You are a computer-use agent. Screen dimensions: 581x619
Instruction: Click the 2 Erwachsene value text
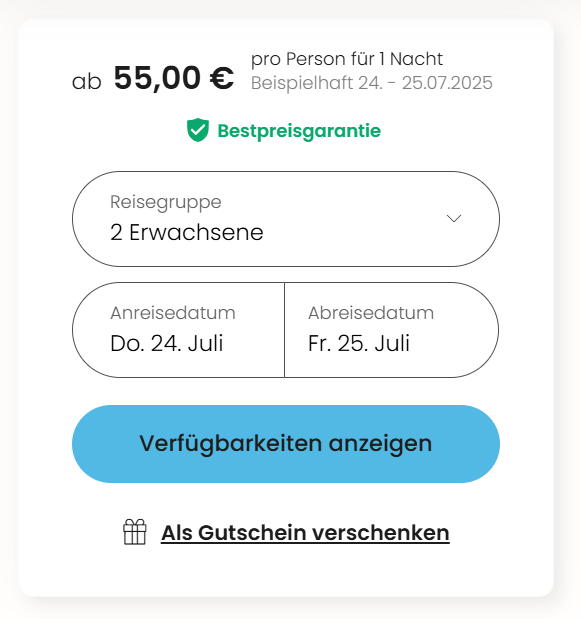point(187,232)
